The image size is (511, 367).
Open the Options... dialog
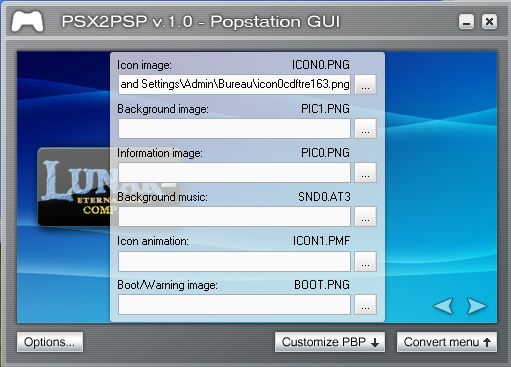[x=50, y=342]
